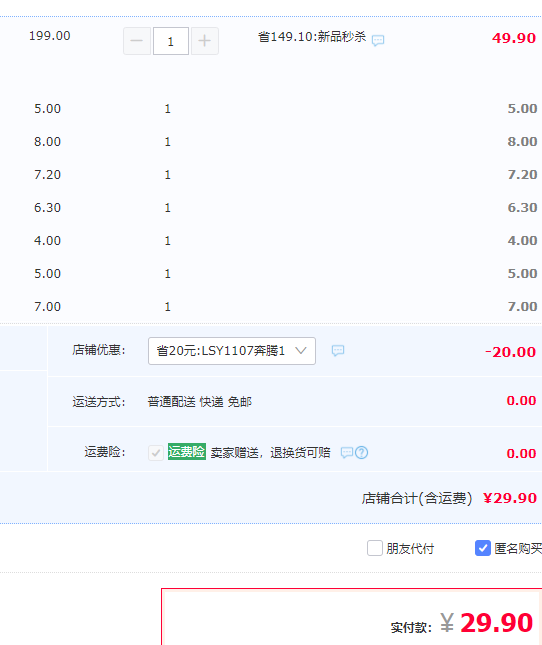Viewport: 542px width, 645px height.
Task: Toggle the 运费险 checkbox
Action: point(156,453)
